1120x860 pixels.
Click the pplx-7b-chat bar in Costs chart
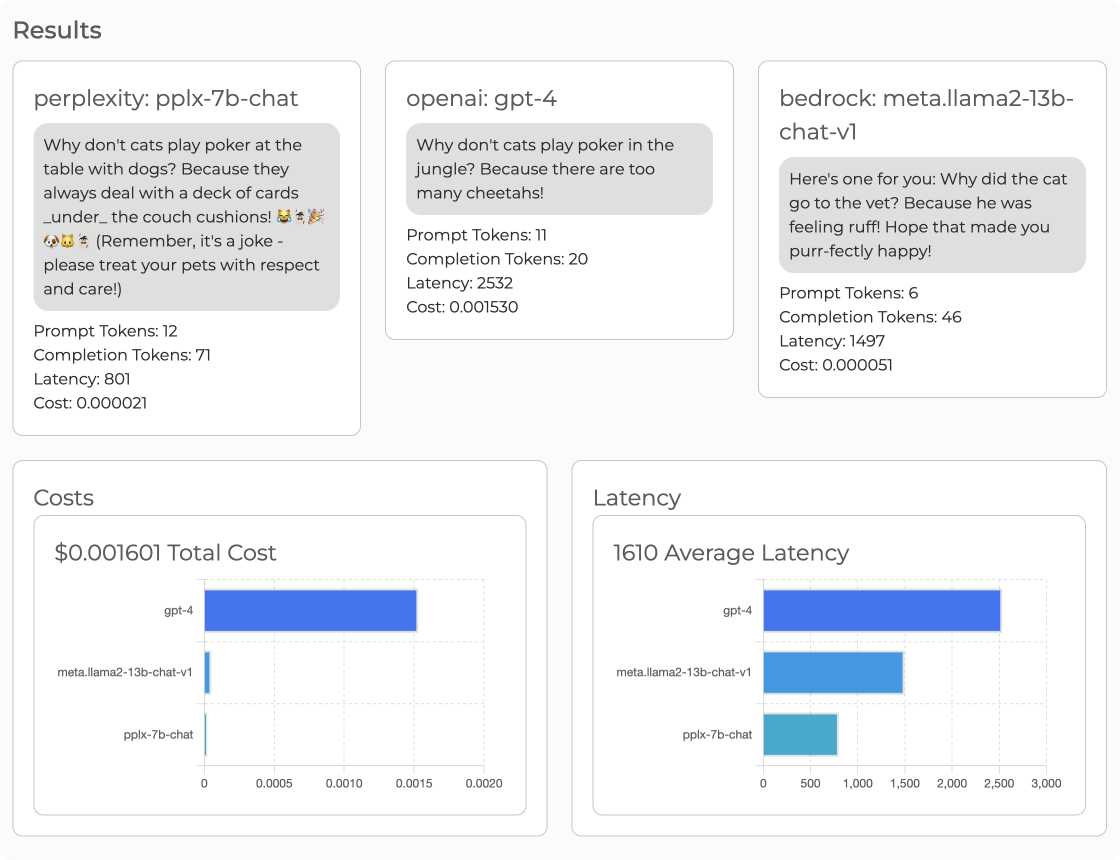pos(205,734)
